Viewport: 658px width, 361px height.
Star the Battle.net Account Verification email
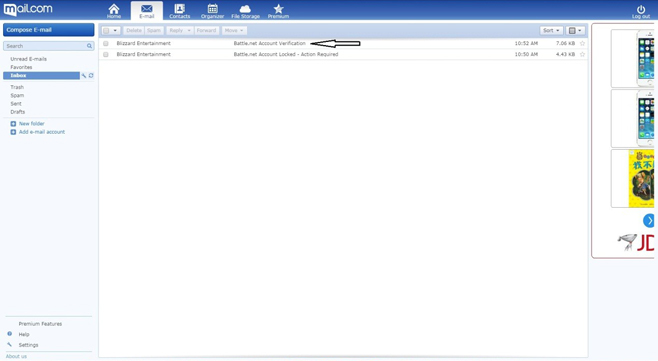coord(582,43)
